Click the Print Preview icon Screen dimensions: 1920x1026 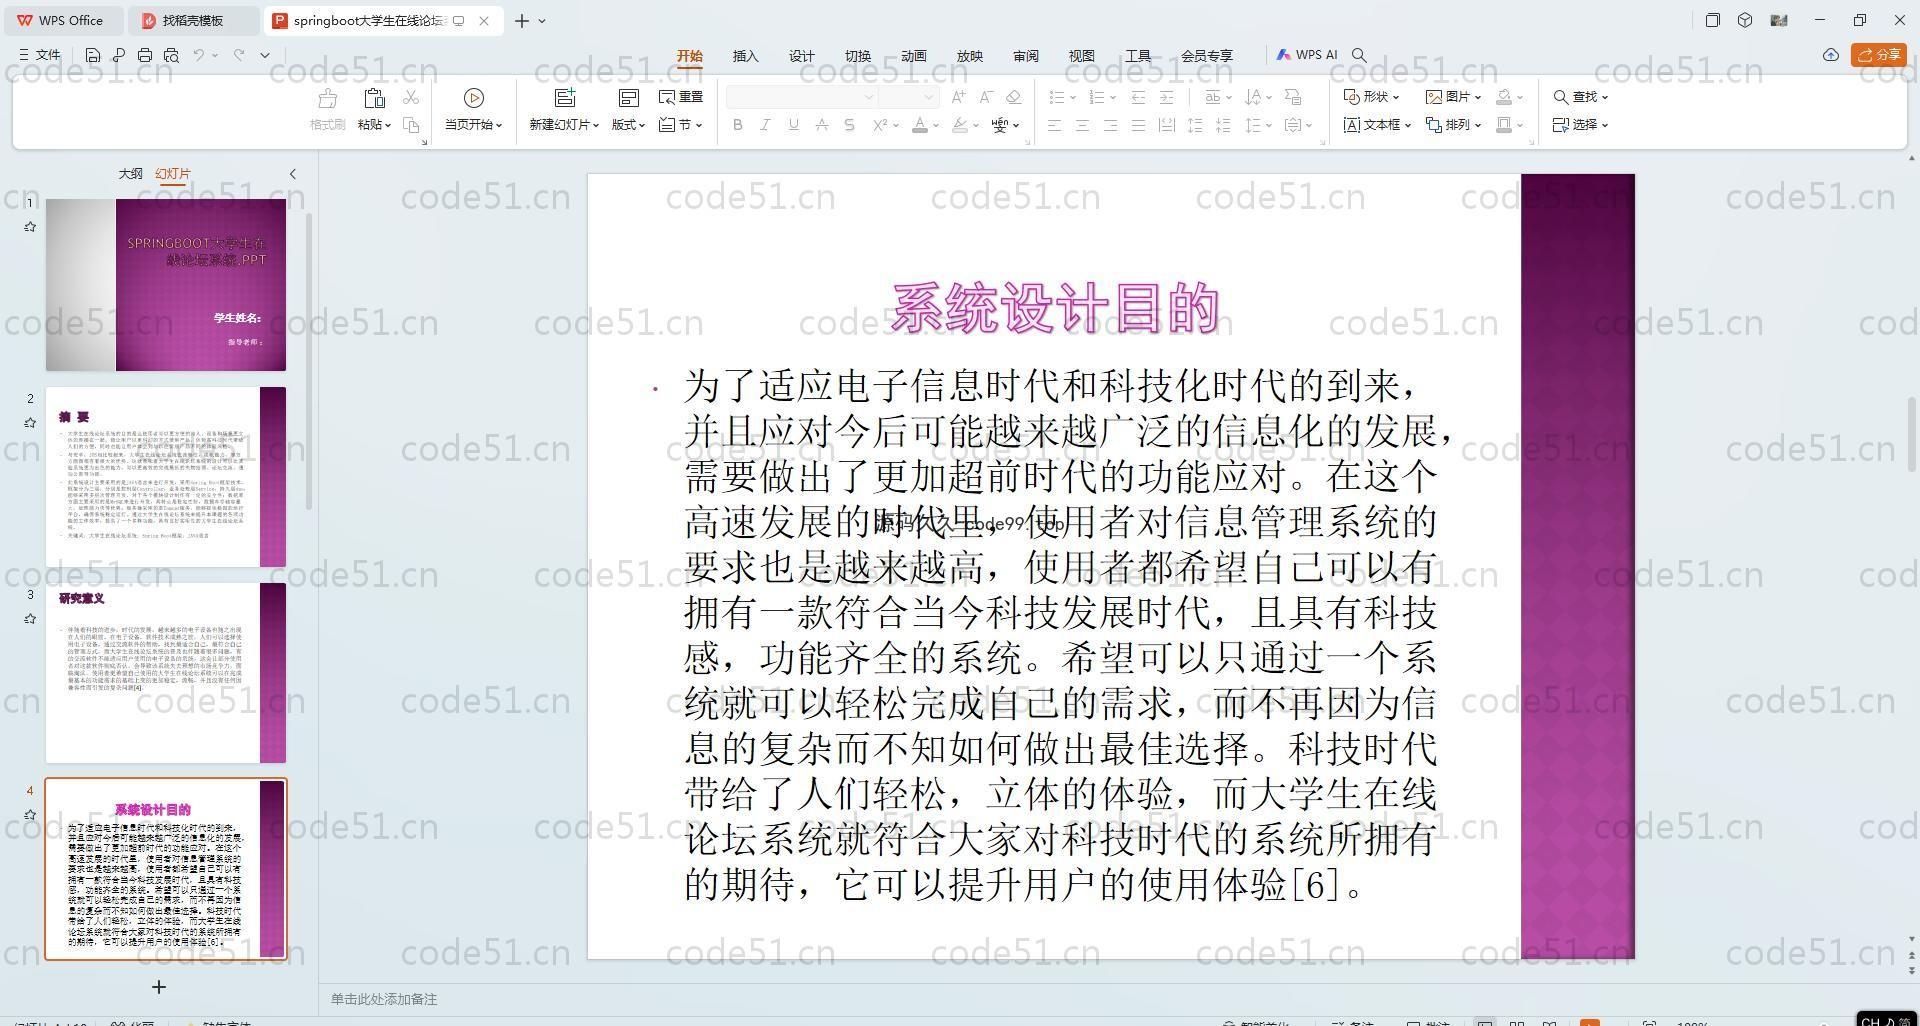[x=171, y=55]
